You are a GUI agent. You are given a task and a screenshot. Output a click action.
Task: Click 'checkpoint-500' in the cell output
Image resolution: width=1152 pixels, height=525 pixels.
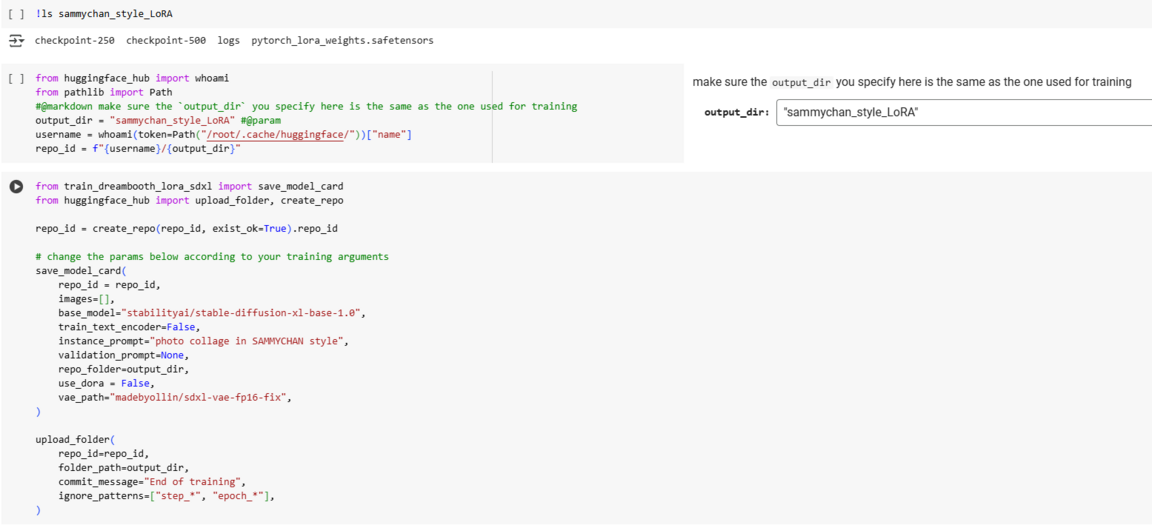(166, 41)
